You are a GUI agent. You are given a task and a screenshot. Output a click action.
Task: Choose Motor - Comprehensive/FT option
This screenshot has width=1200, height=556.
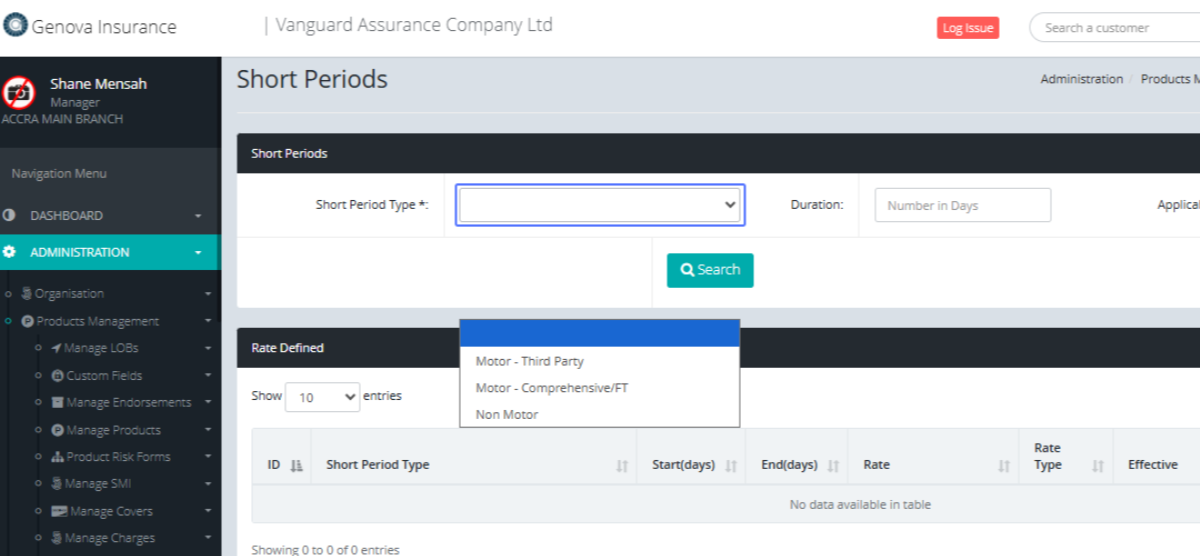click(x=551, y=388)
